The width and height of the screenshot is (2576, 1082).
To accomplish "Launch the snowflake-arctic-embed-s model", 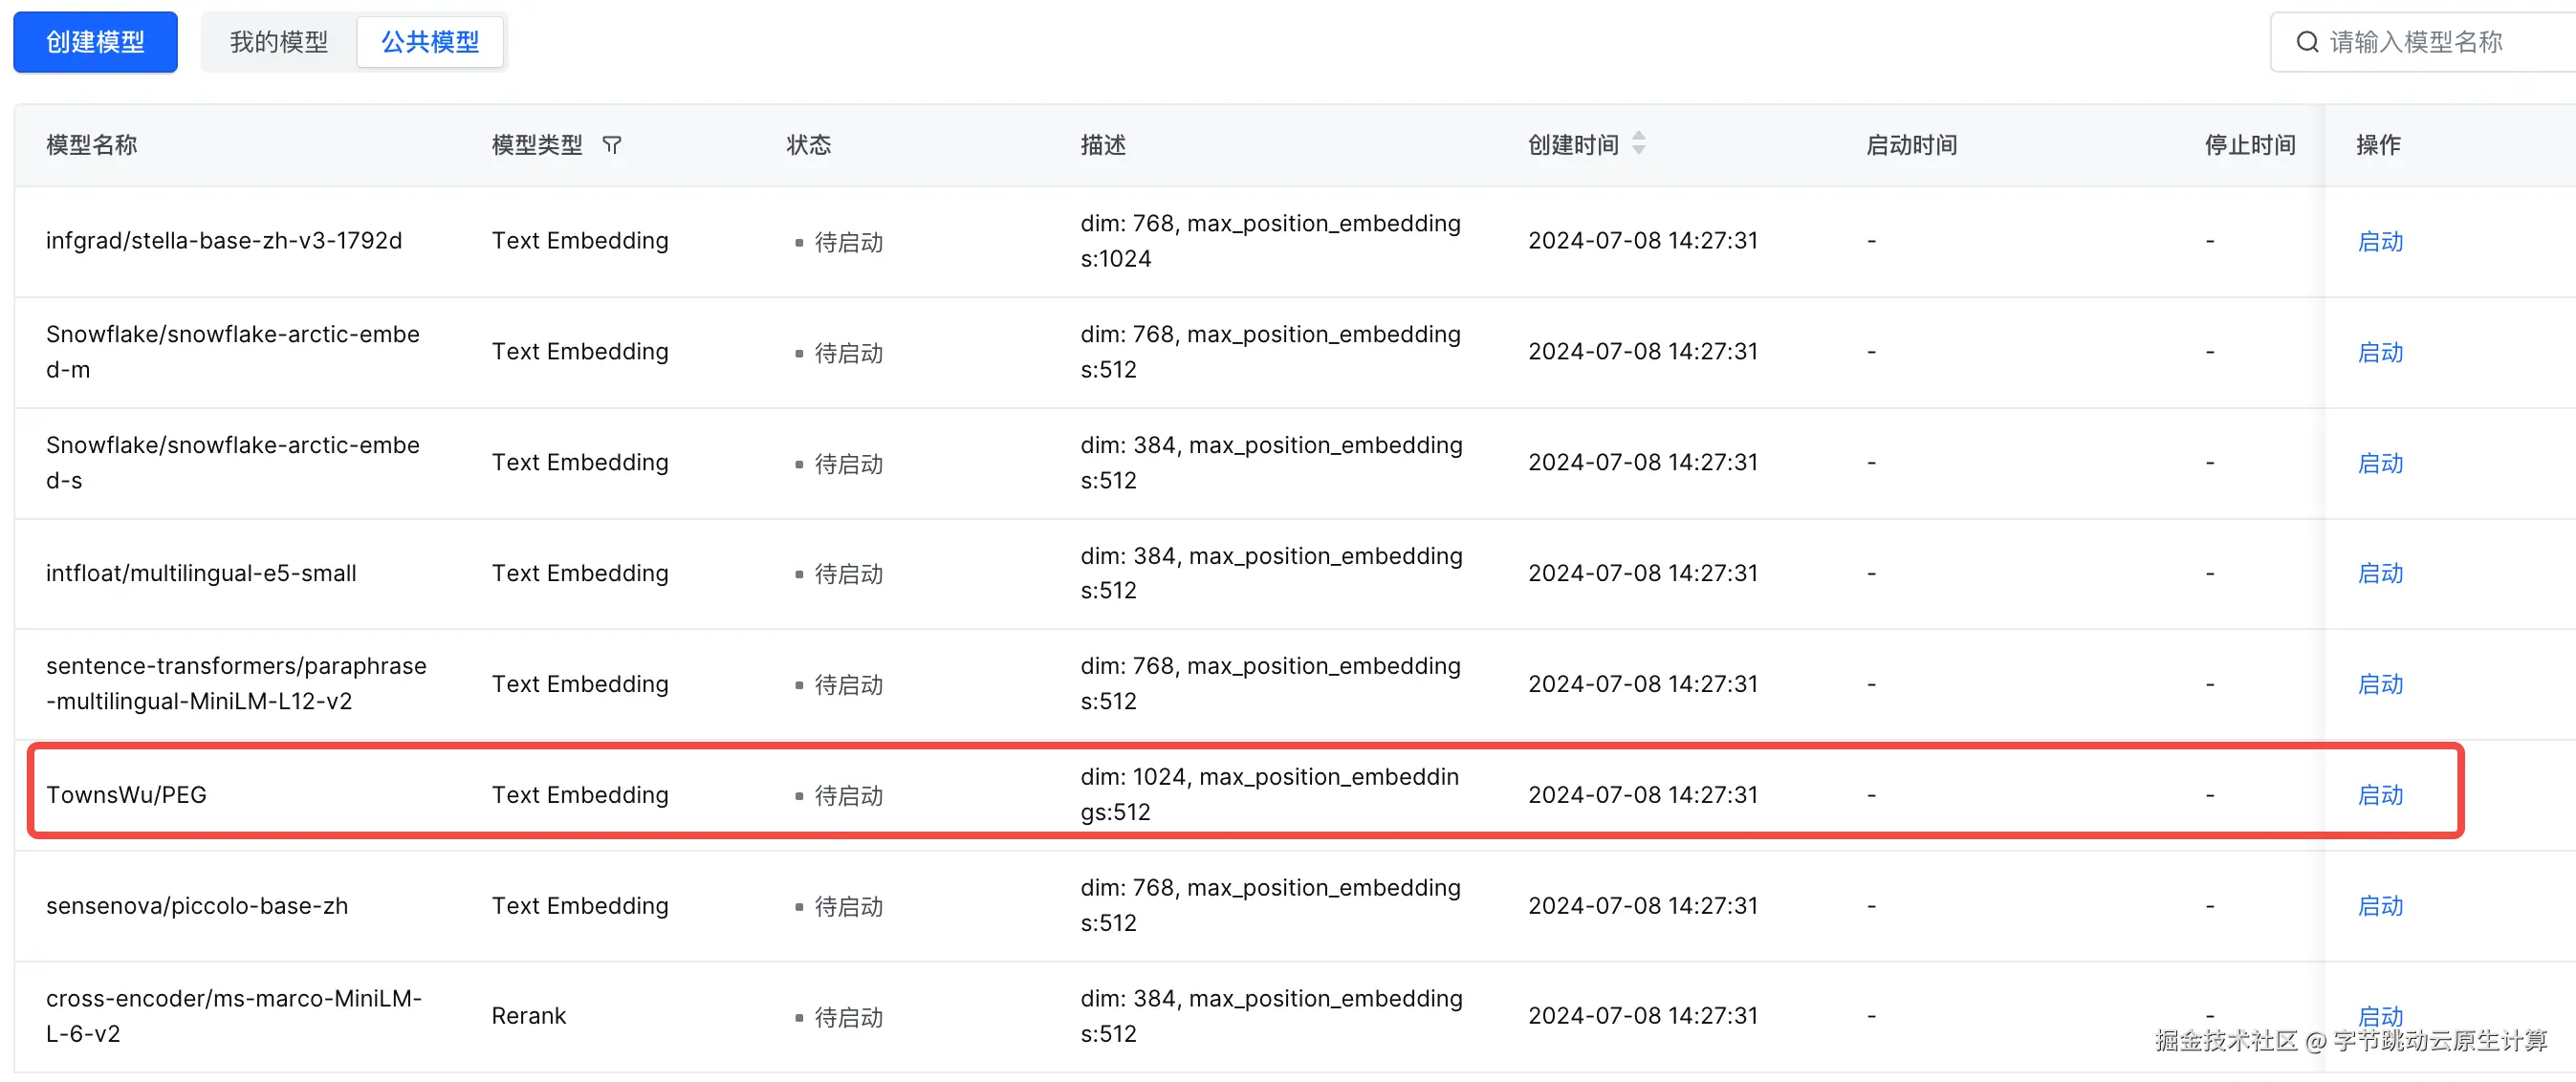I will pos(2379,463).
